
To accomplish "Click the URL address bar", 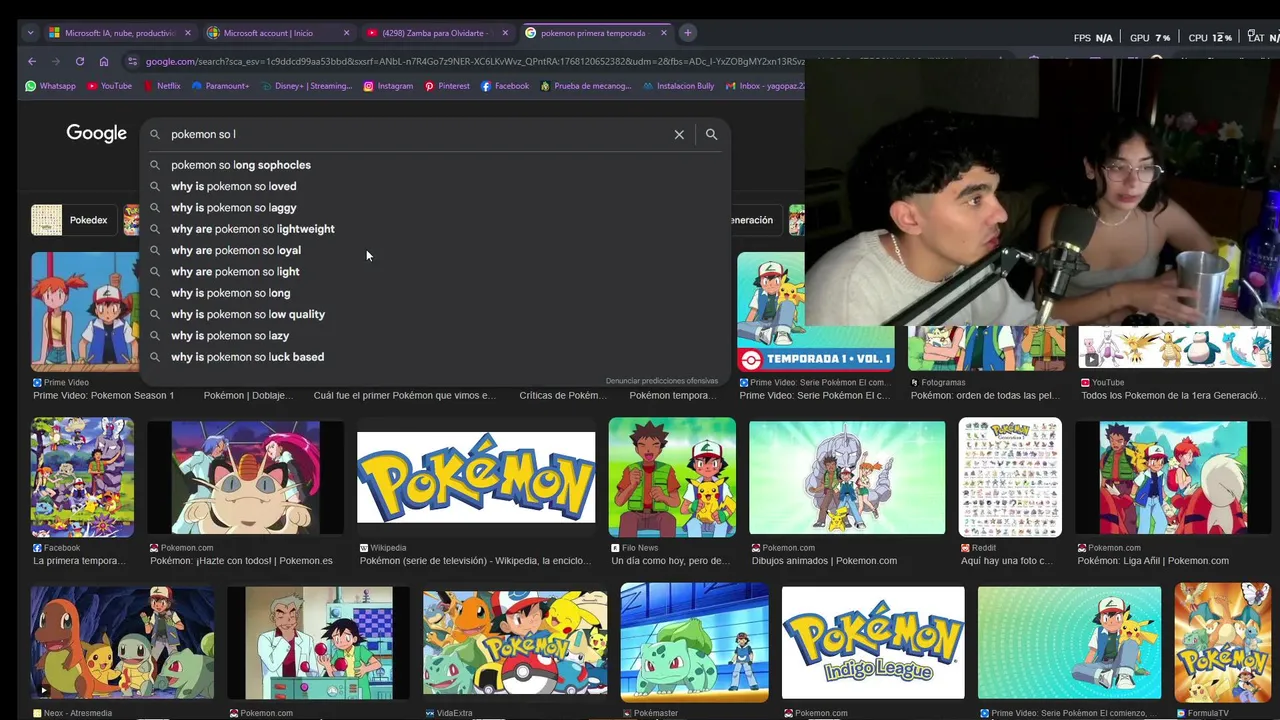I will (x=474, y=61).
